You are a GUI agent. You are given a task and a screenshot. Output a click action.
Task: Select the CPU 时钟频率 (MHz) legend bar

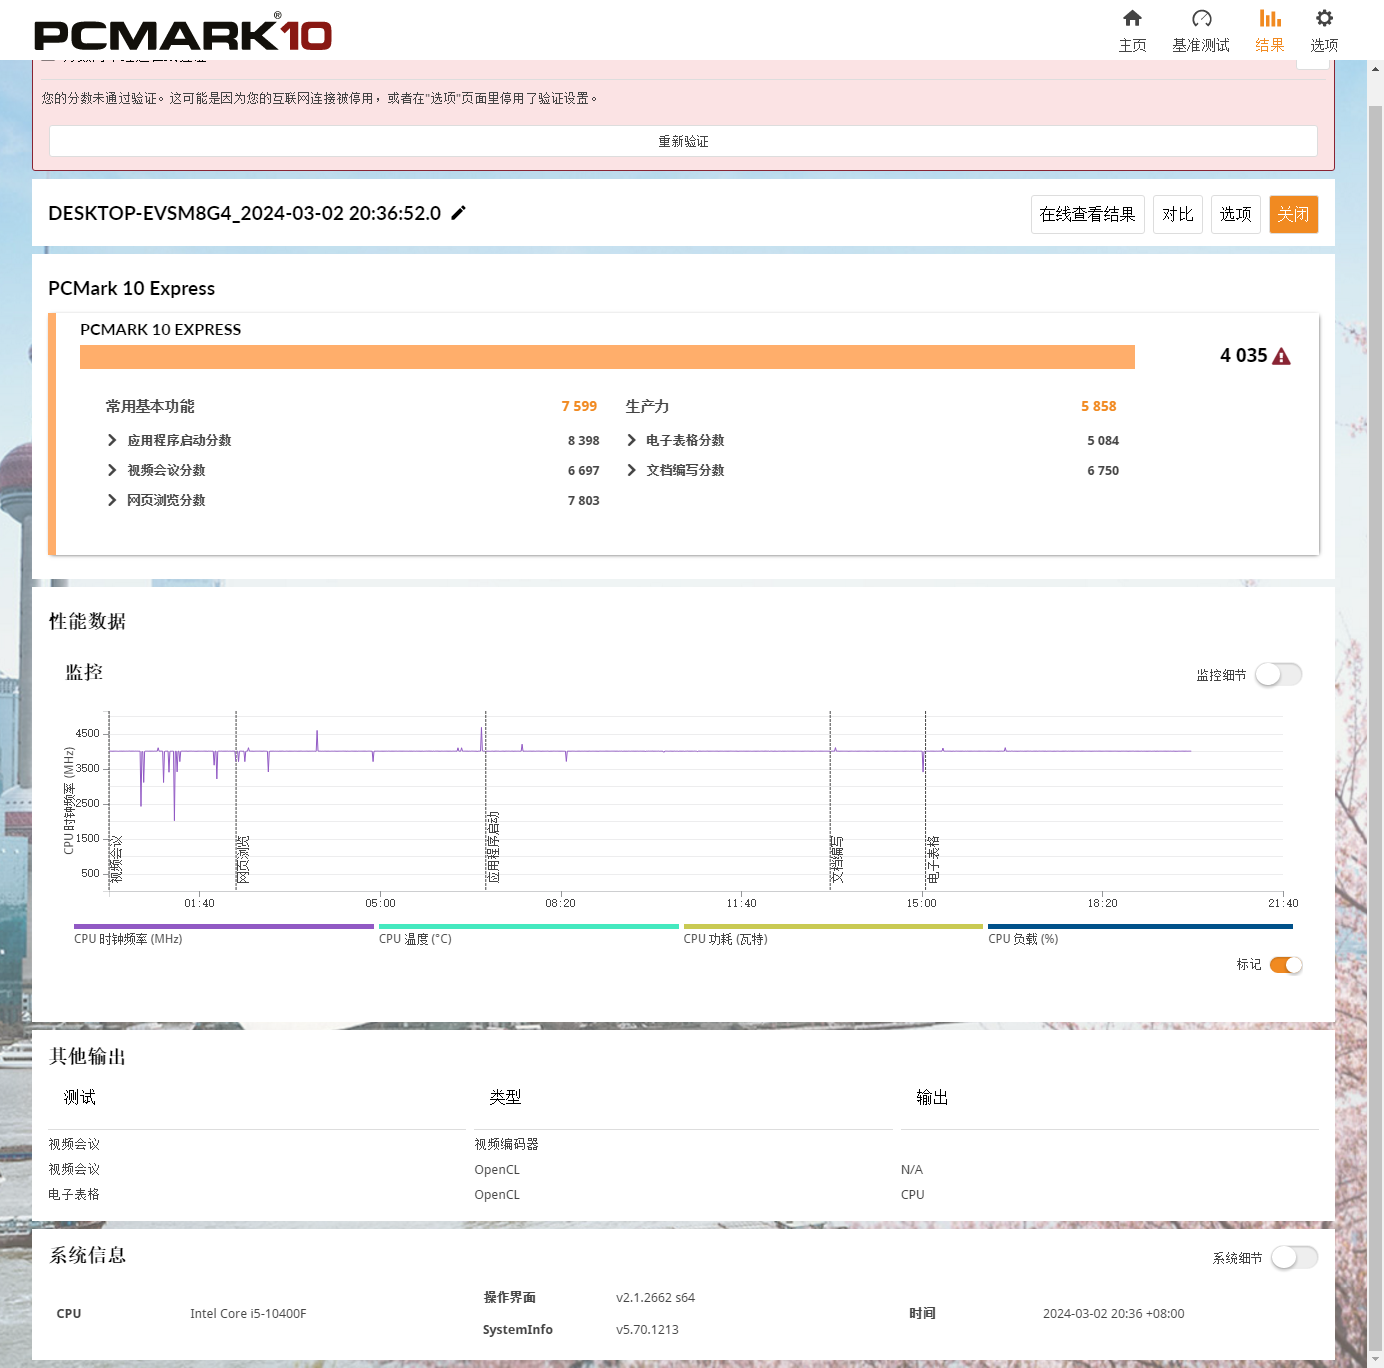point(223,926)
